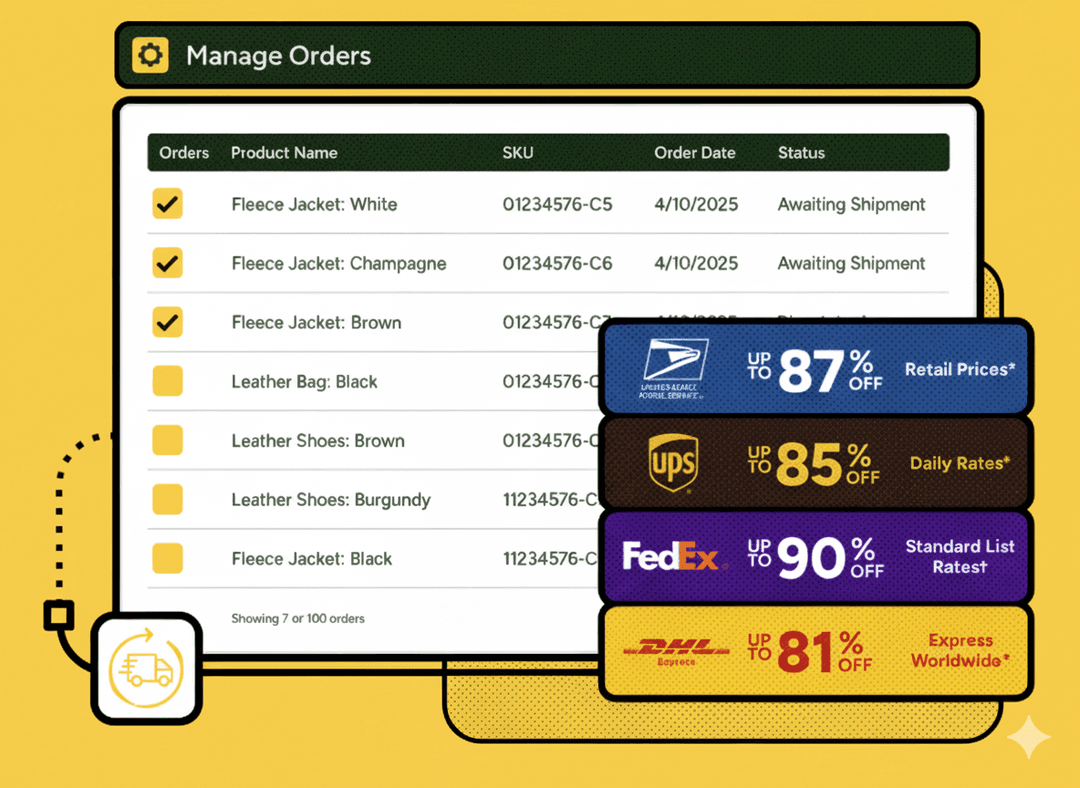Click the gear icon beside Manage Orders

click(x=150, y=55)
